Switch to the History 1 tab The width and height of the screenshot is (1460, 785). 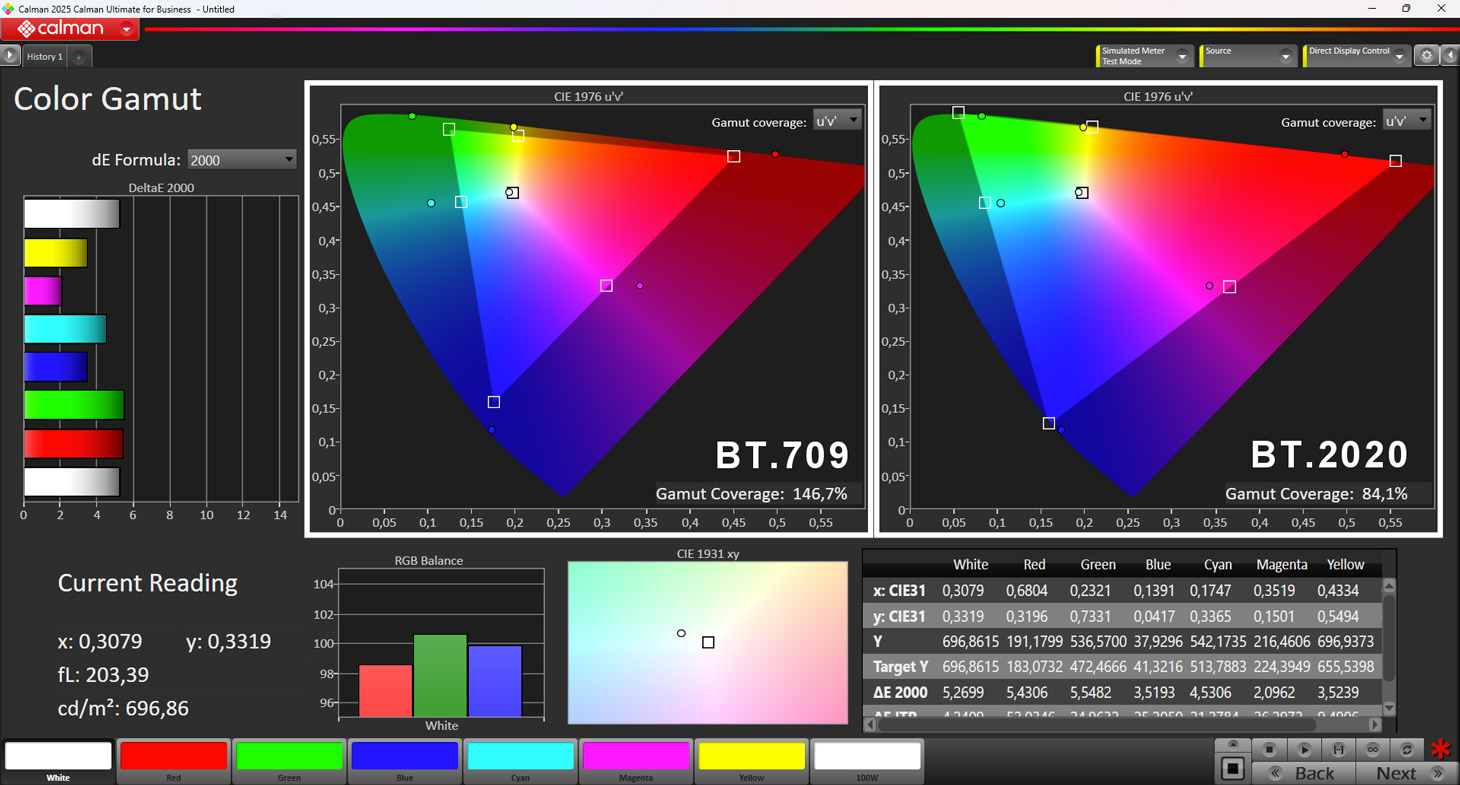[x=45, y=57]
